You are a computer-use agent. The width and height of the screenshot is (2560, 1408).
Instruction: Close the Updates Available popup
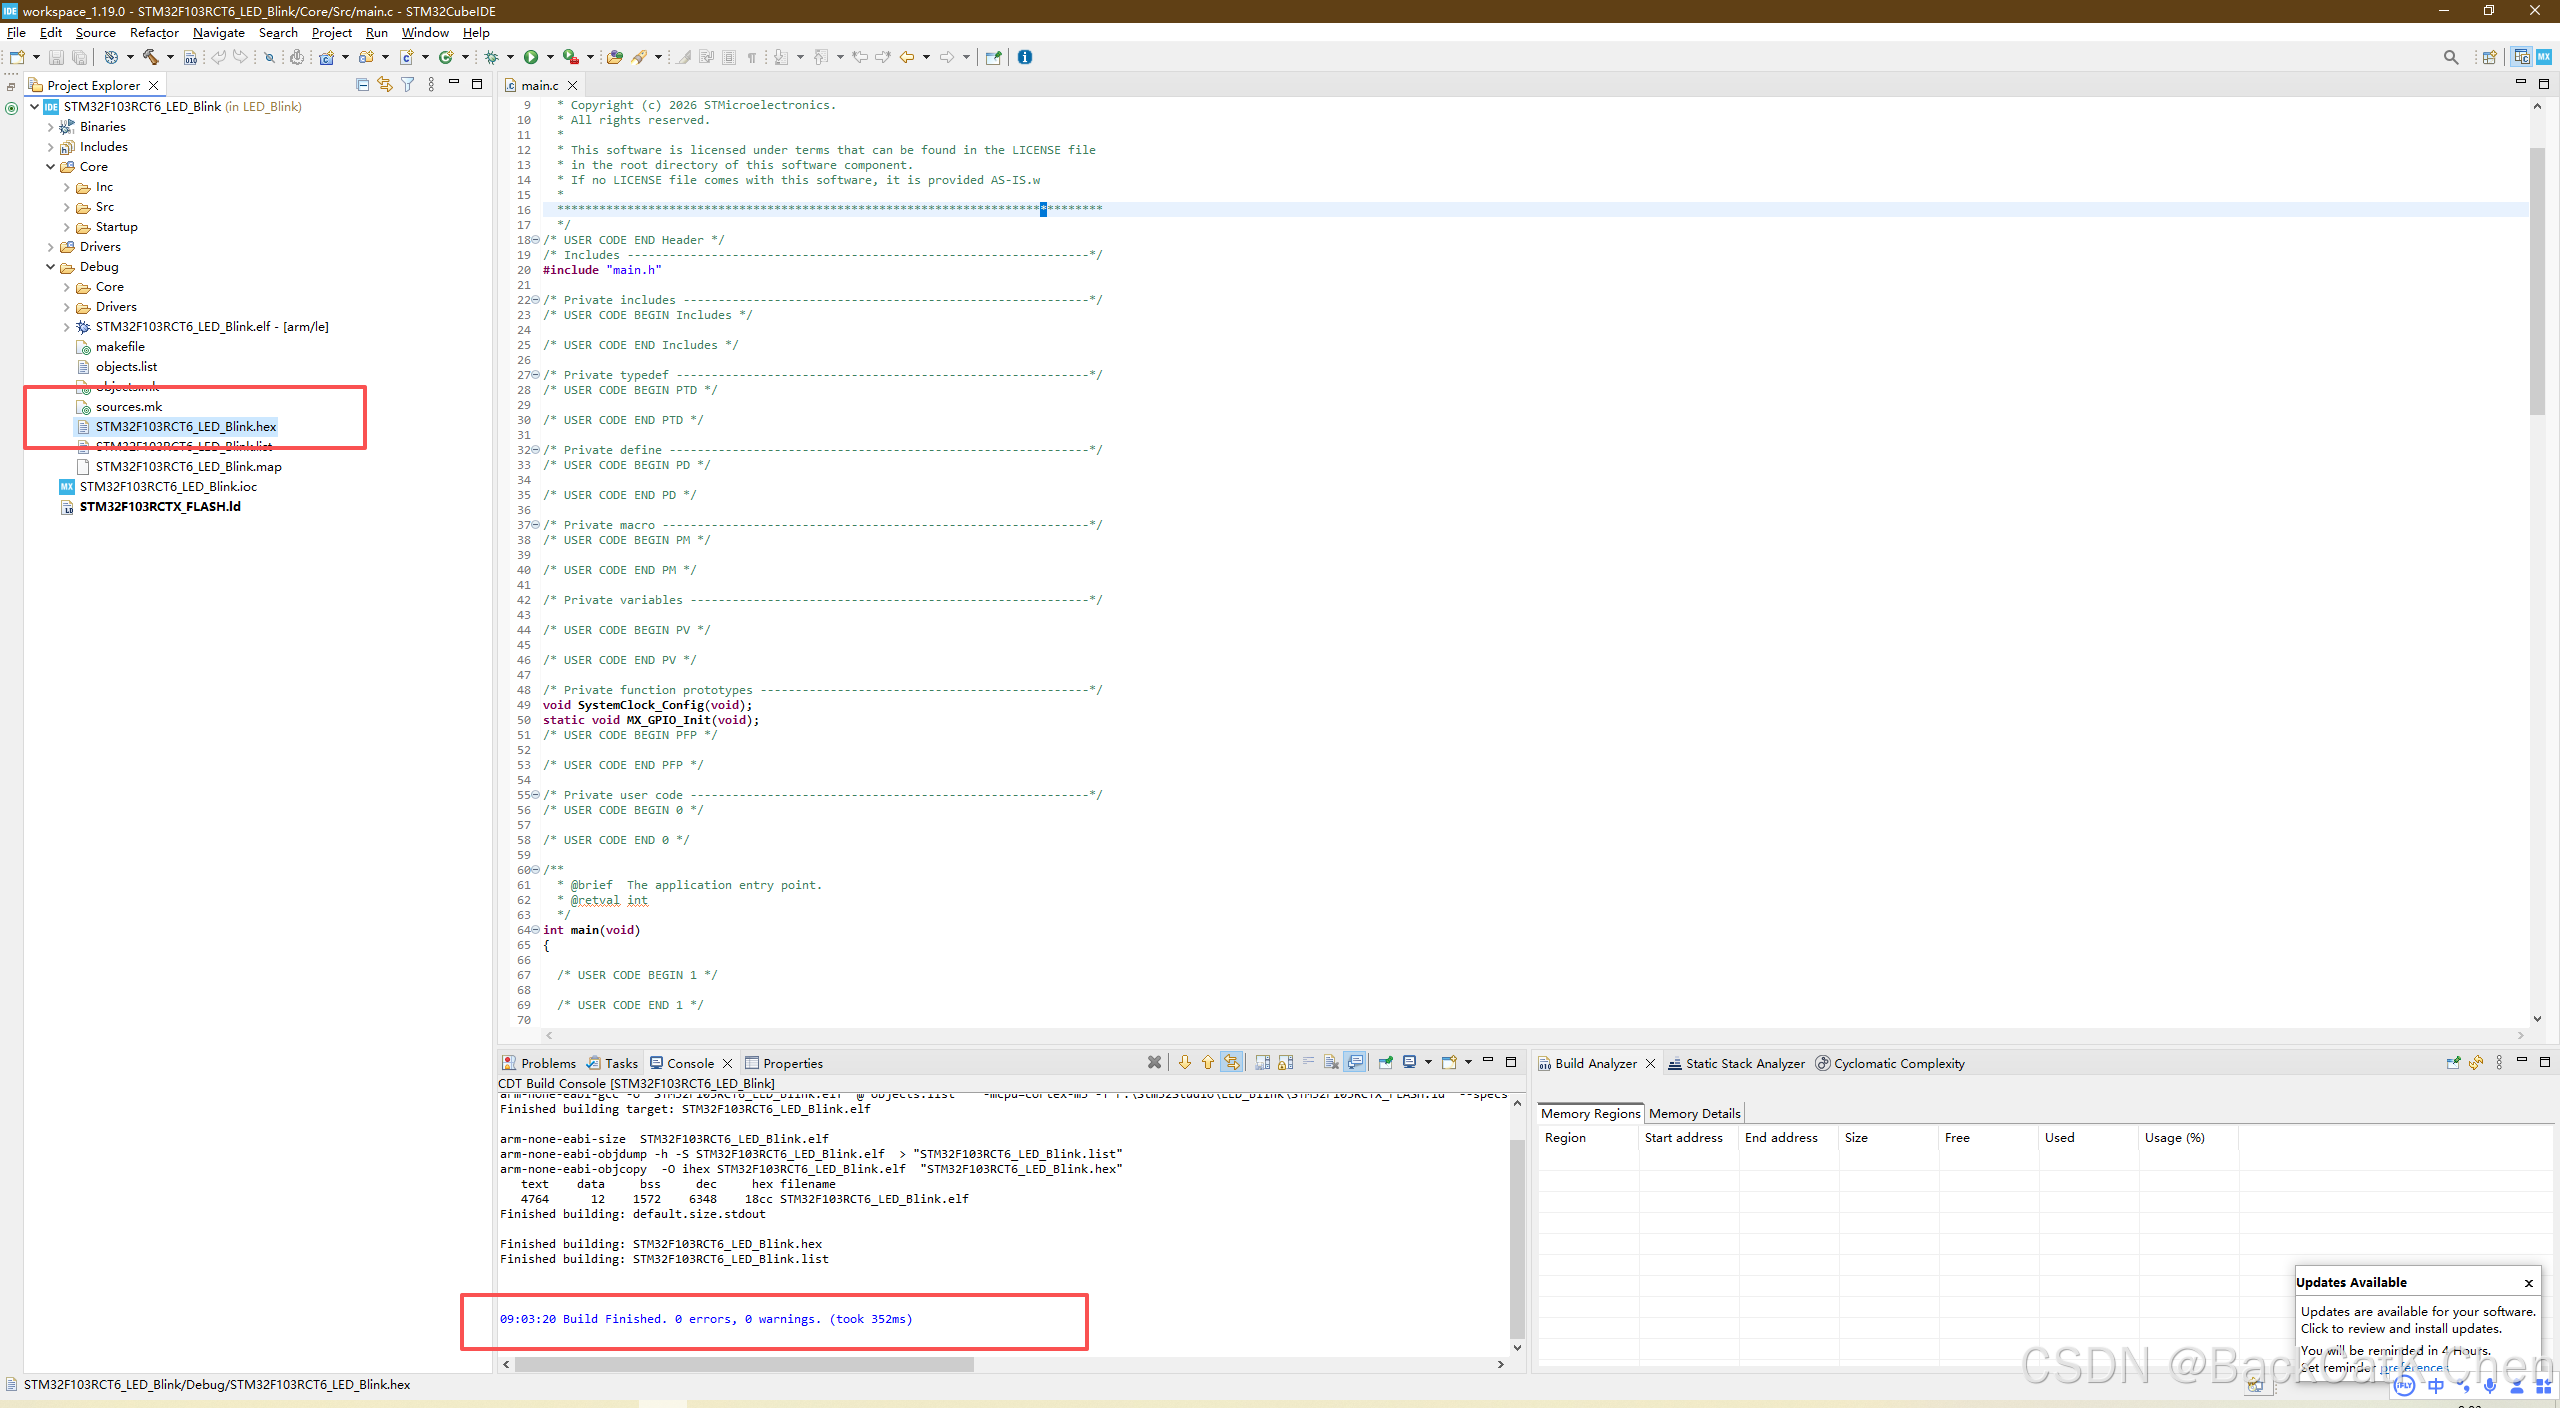[x=2528, y=1283]
